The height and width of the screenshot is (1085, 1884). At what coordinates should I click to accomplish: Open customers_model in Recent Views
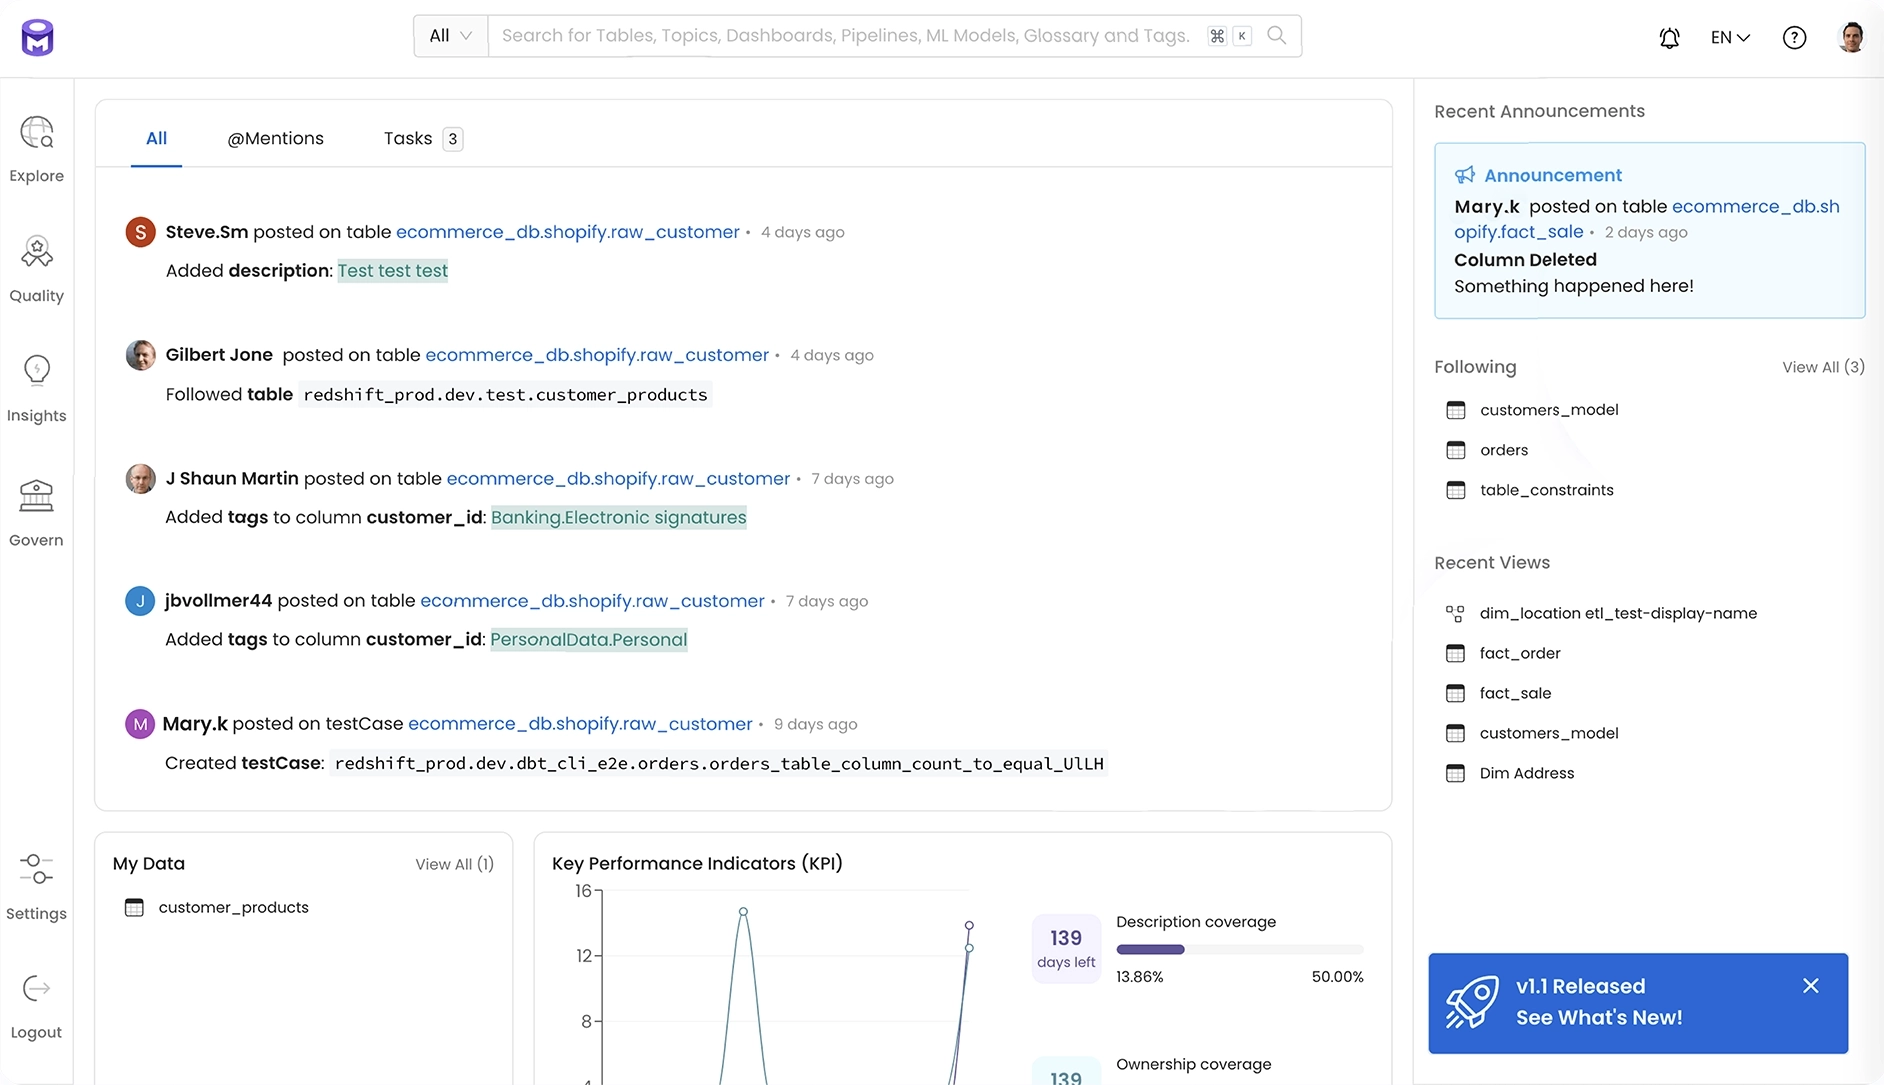click(x=1549, y=733)
